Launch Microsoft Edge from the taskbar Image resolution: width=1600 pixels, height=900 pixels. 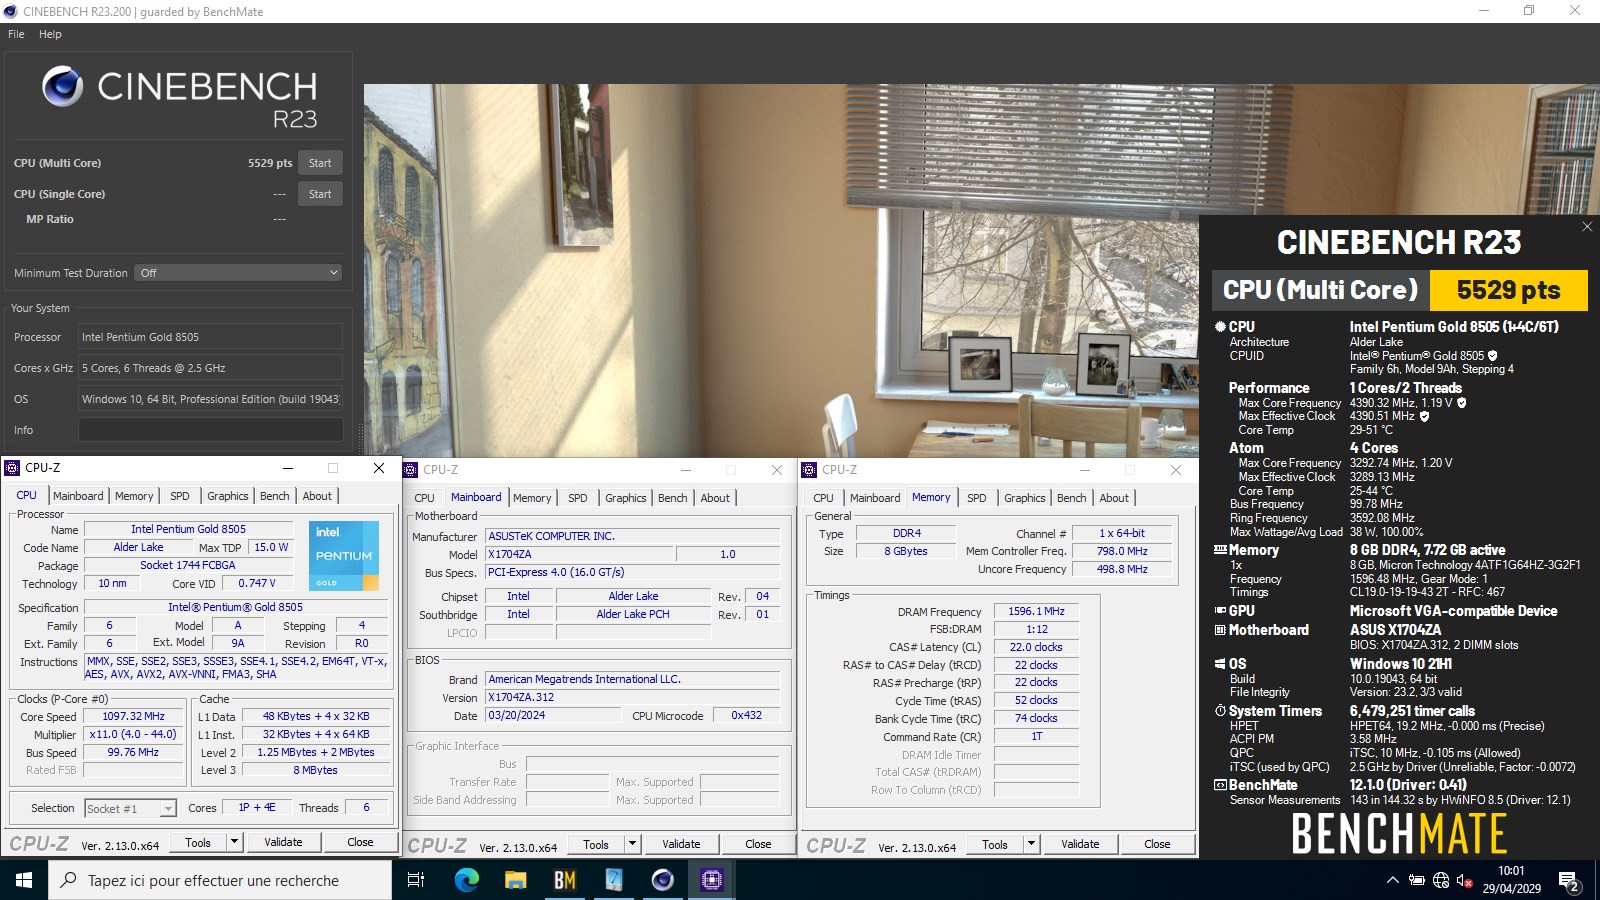pos(466,880)
